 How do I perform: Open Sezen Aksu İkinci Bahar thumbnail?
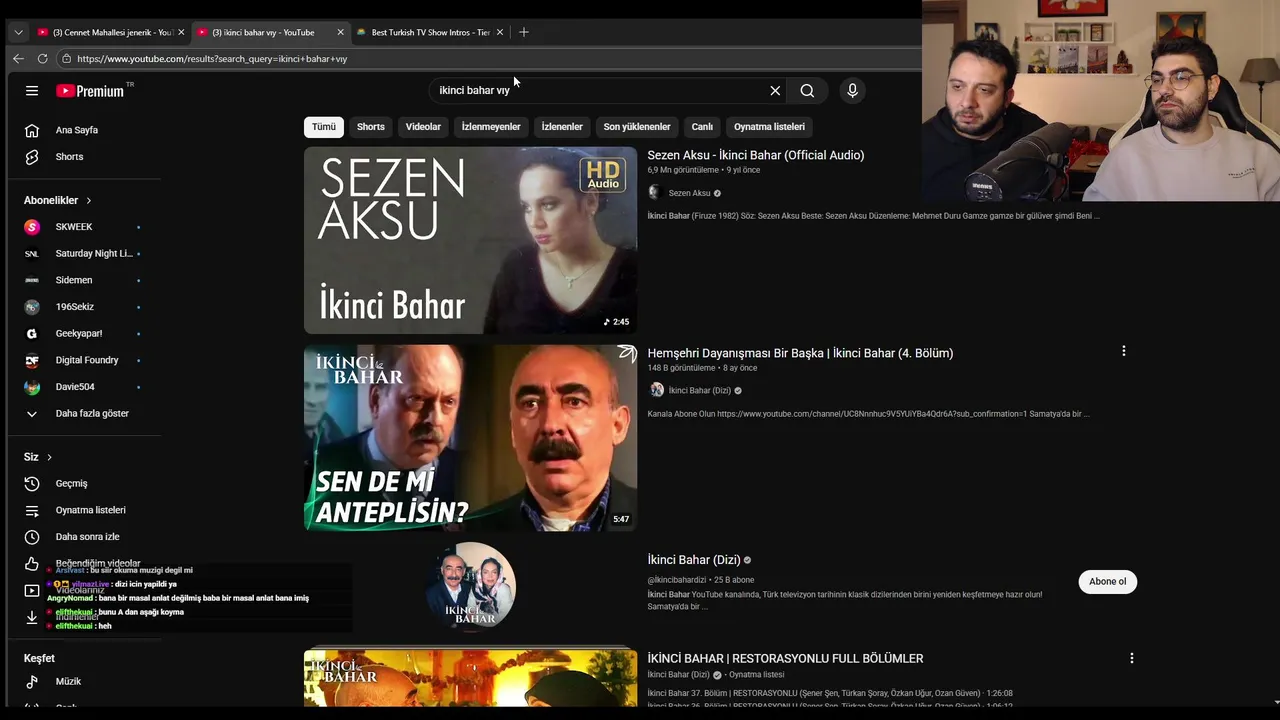point(470,240)
